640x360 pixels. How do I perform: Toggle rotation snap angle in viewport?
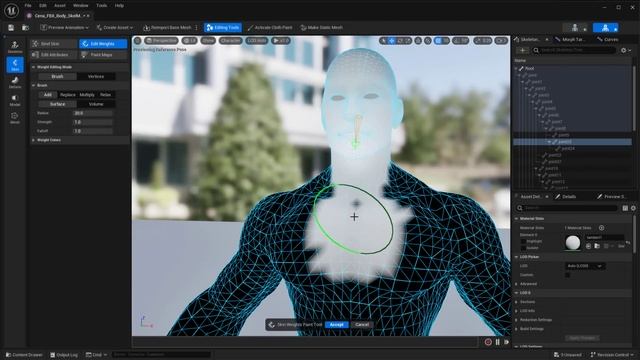tap(461, 41)
